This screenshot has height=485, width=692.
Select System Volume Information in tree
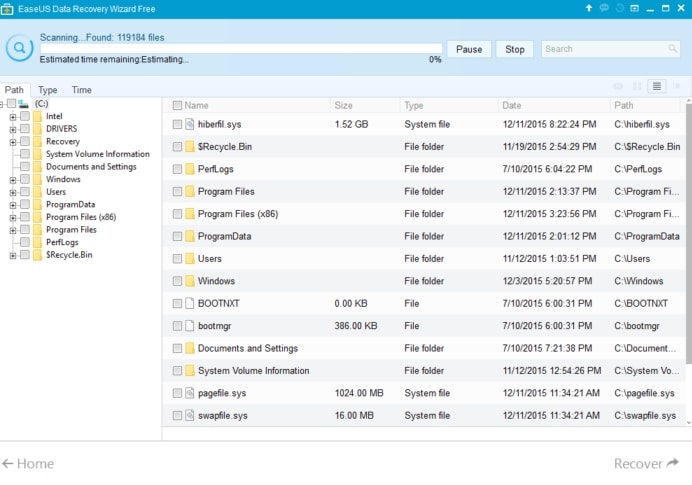point(98,154)
